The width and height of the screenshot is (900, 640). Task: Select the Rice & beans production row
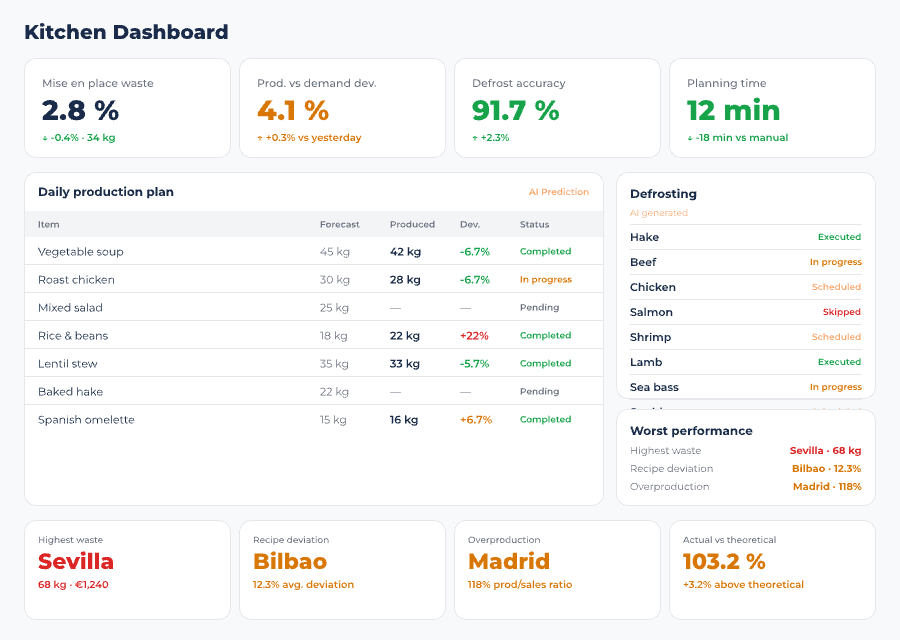pos(73,336)
